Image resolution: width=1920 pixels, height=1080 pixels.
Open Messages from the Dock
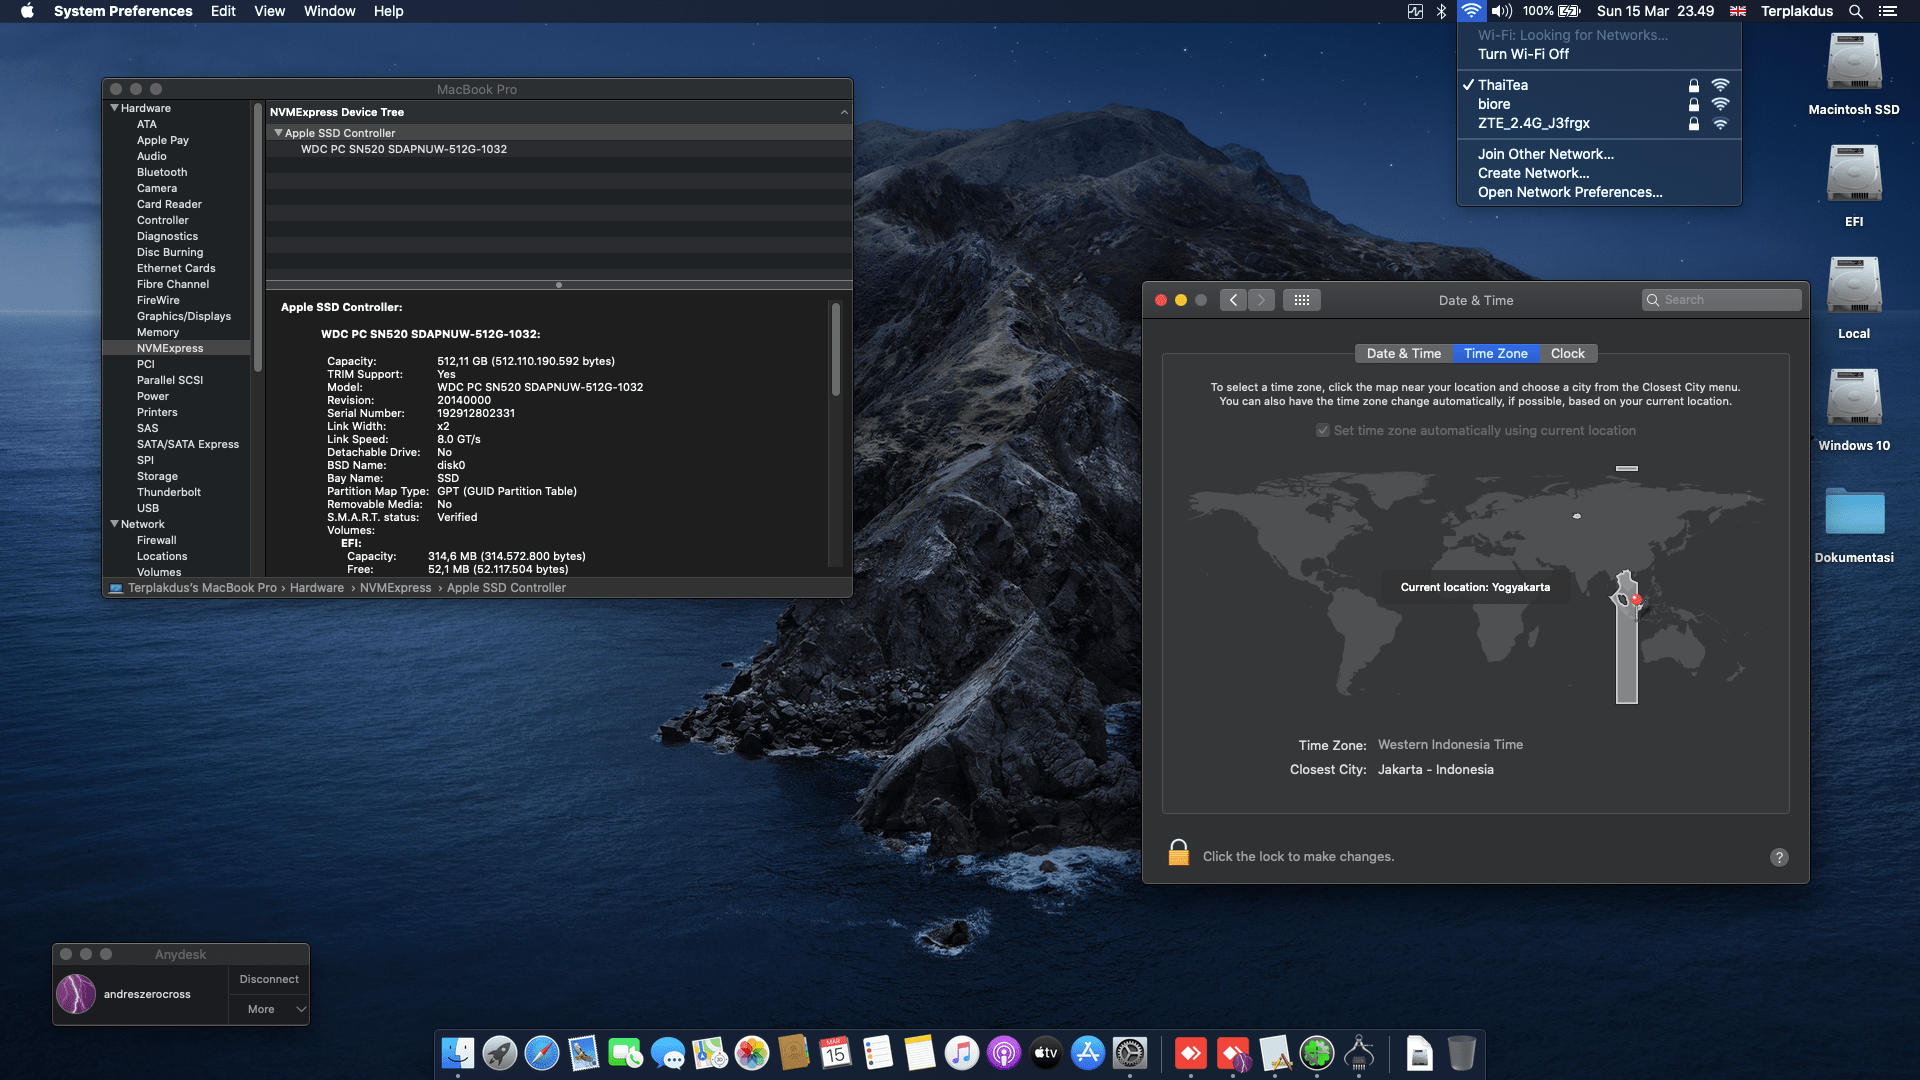668,1053
